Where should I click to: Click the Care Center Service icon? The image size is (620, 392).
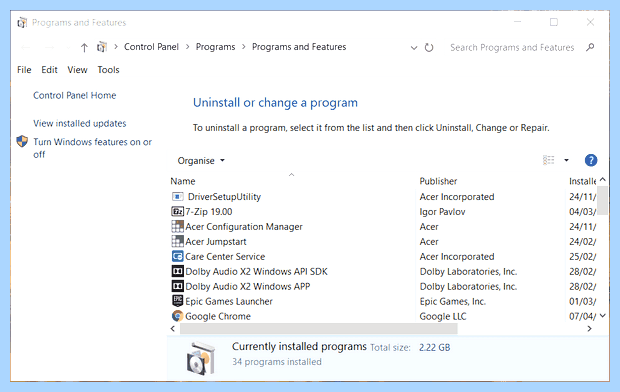(x=178, y=256)
